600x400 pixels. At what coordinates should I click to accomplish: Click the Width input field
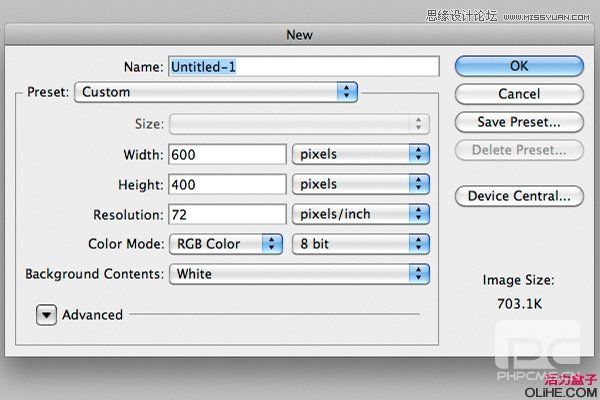click(227, 154)
